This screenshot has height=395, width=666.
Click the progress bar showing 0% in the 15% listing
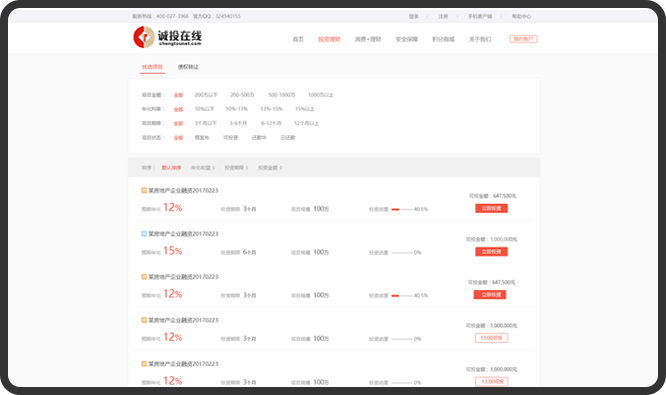point(402,253)
